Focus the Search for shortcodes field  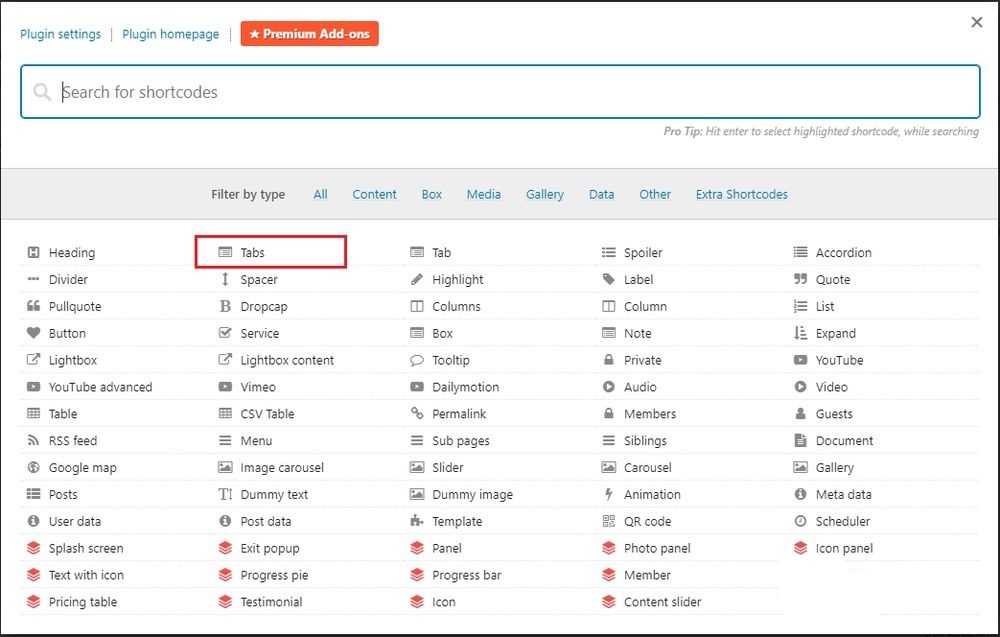500,92
